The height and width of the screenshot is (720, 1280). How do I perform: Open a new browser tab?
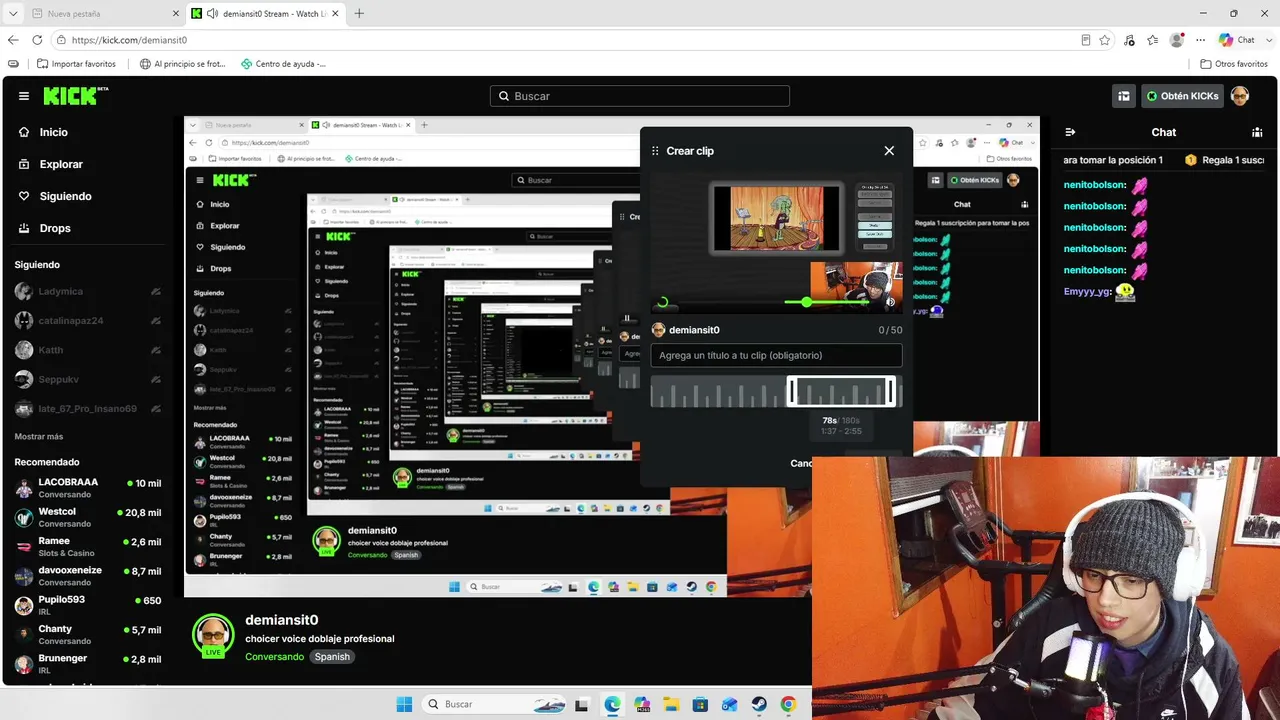click(x=359, y=13)
